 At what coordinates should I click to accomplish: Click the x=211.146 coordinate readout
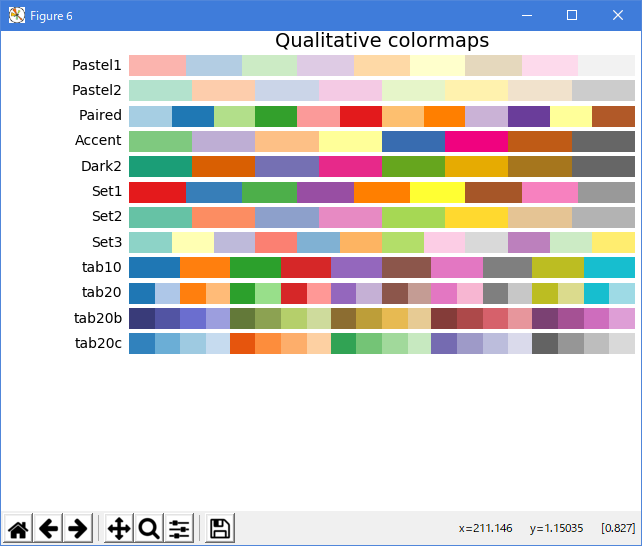tap(485, 528)
